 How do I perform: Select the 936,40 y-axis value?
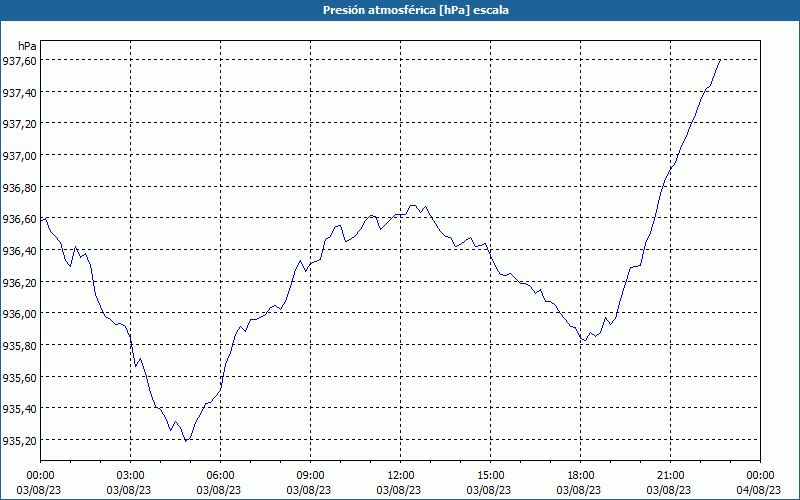[x=19, y=251]
